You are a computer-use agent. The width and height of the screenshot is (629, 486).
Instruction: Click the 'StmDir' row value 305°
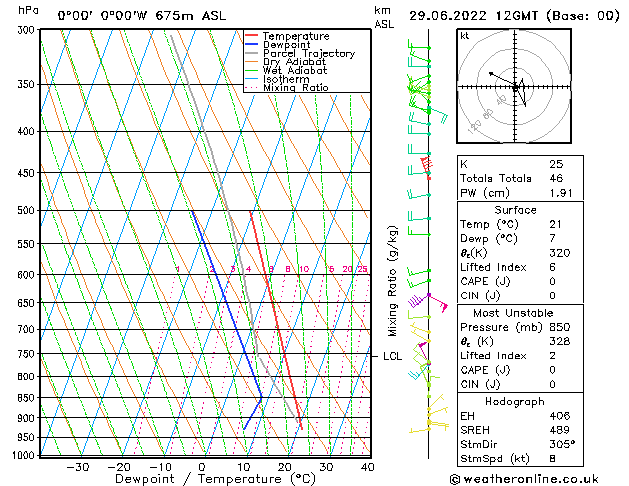(x=562, y=444)
